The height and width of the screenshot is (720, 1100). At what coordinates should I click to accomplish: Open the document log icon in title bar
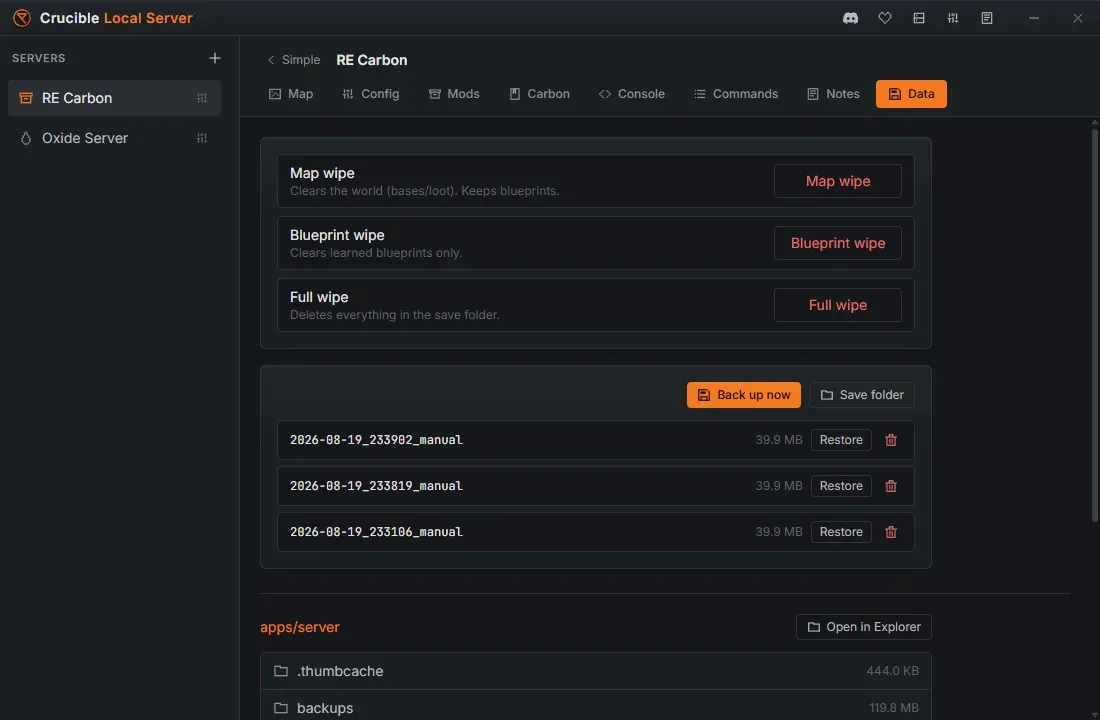(987, 18)
